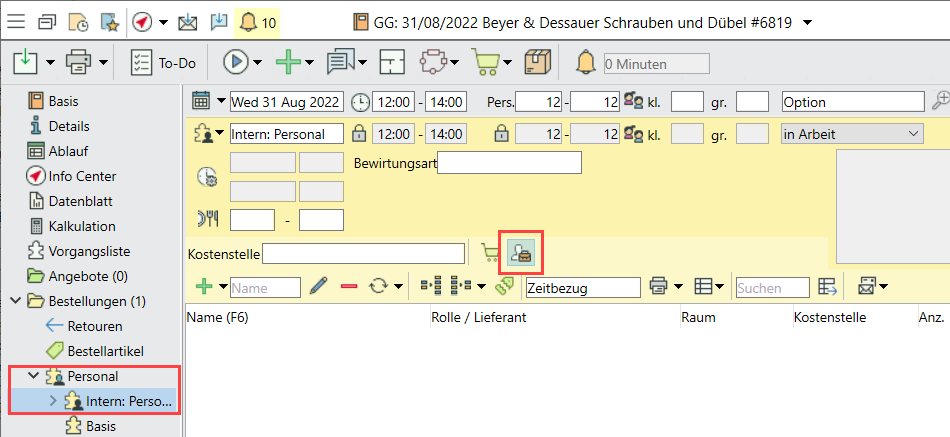Toggle the padlock beside the persons fields

[501, 133]
